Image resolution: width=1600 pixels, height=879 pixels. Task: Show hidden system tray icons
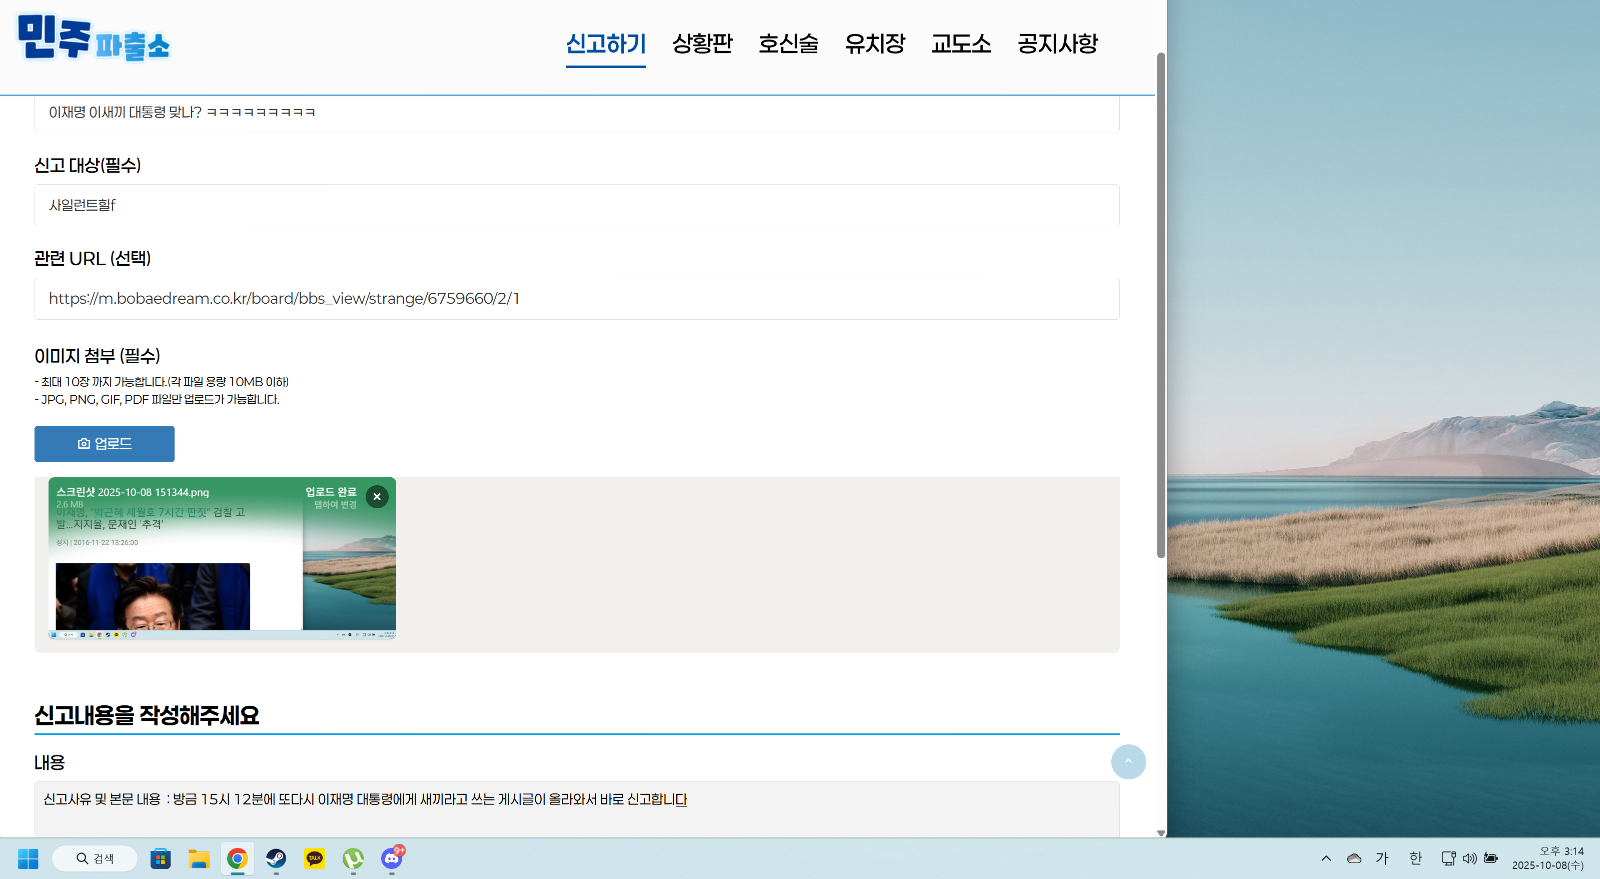pos(1326,858)
